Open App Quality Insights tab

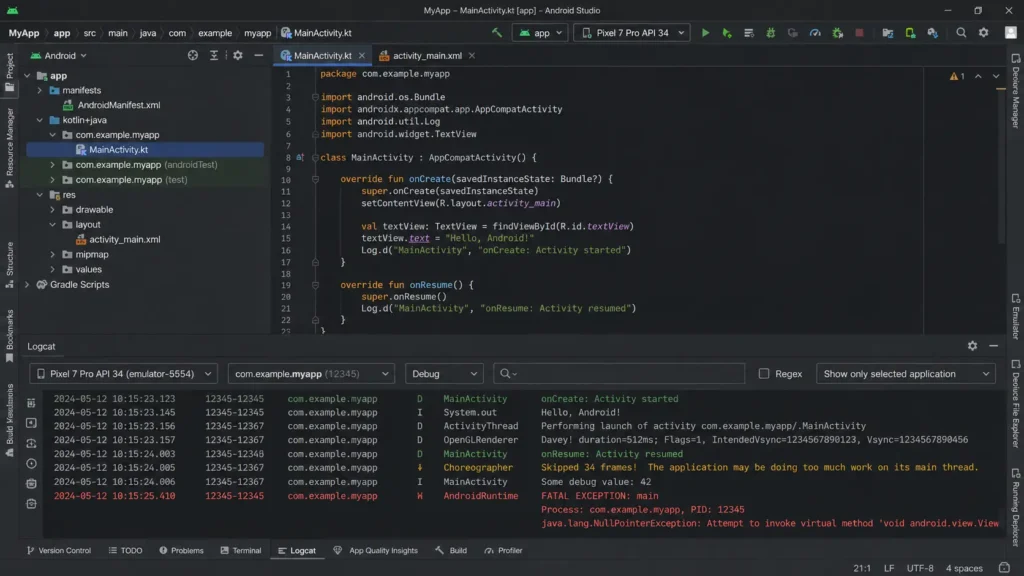point(376,551)
